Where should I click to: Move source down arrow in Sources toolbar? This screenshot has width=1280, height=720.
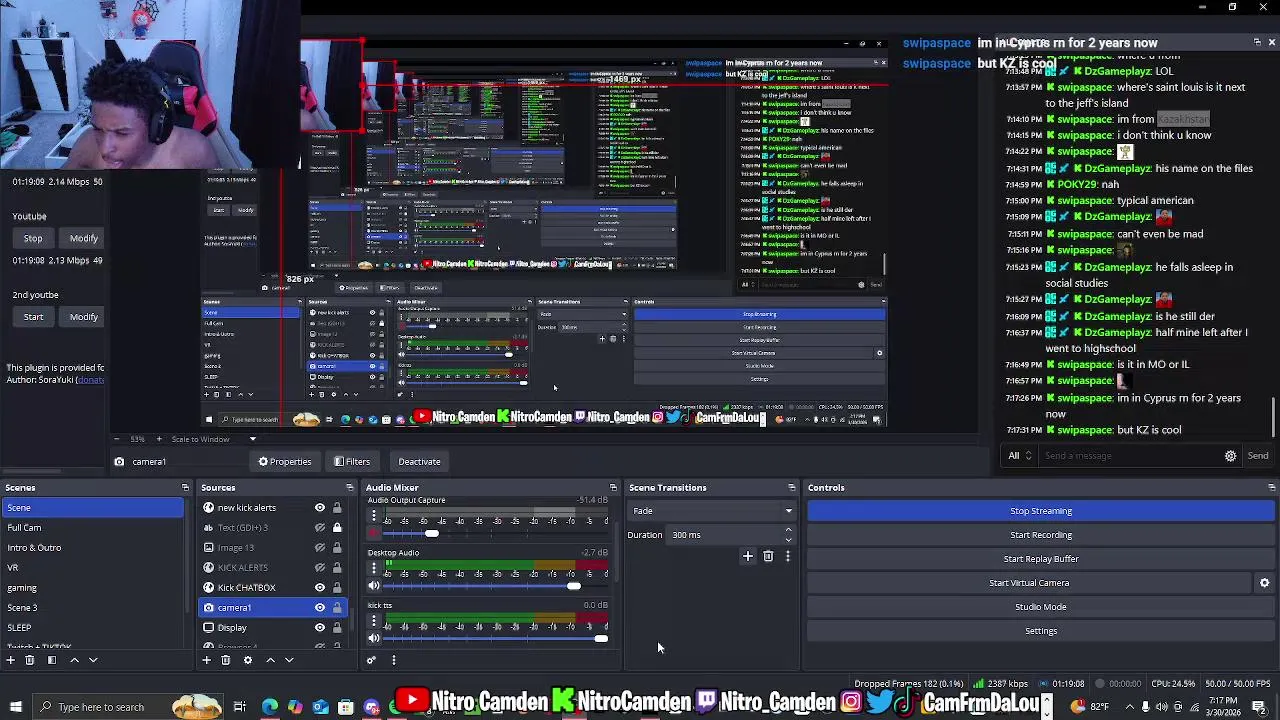tap(289, 660)
